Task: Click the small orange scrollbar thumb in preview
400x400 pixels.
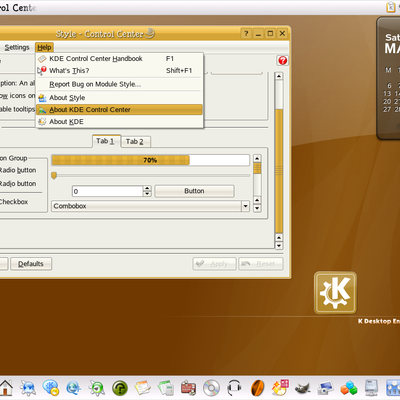Action: point(257,168)
